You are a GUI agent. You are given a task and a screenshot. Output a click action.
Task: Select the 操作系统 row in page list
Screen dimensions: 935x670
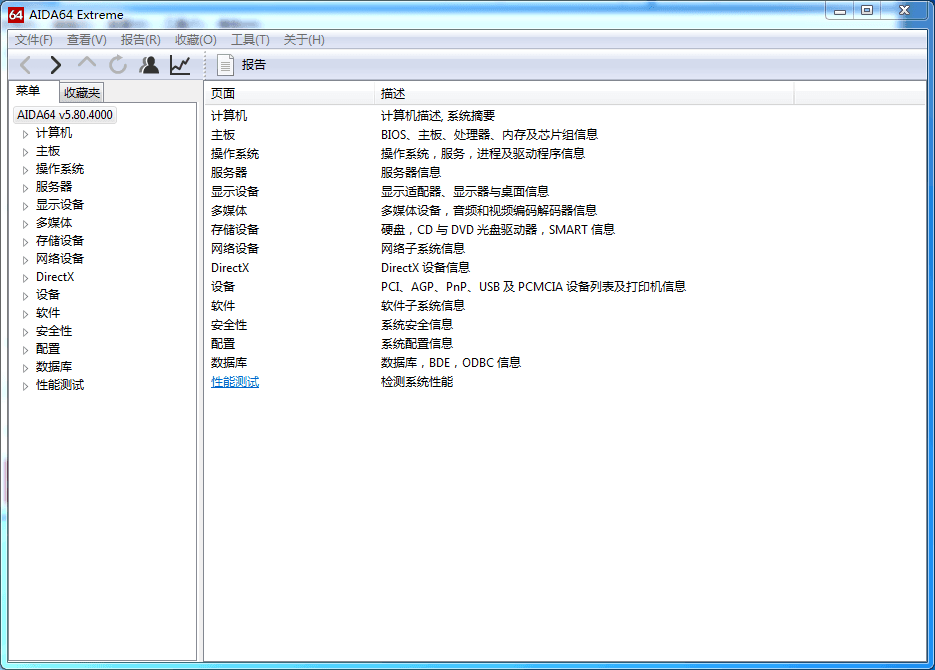pos(235,154)
